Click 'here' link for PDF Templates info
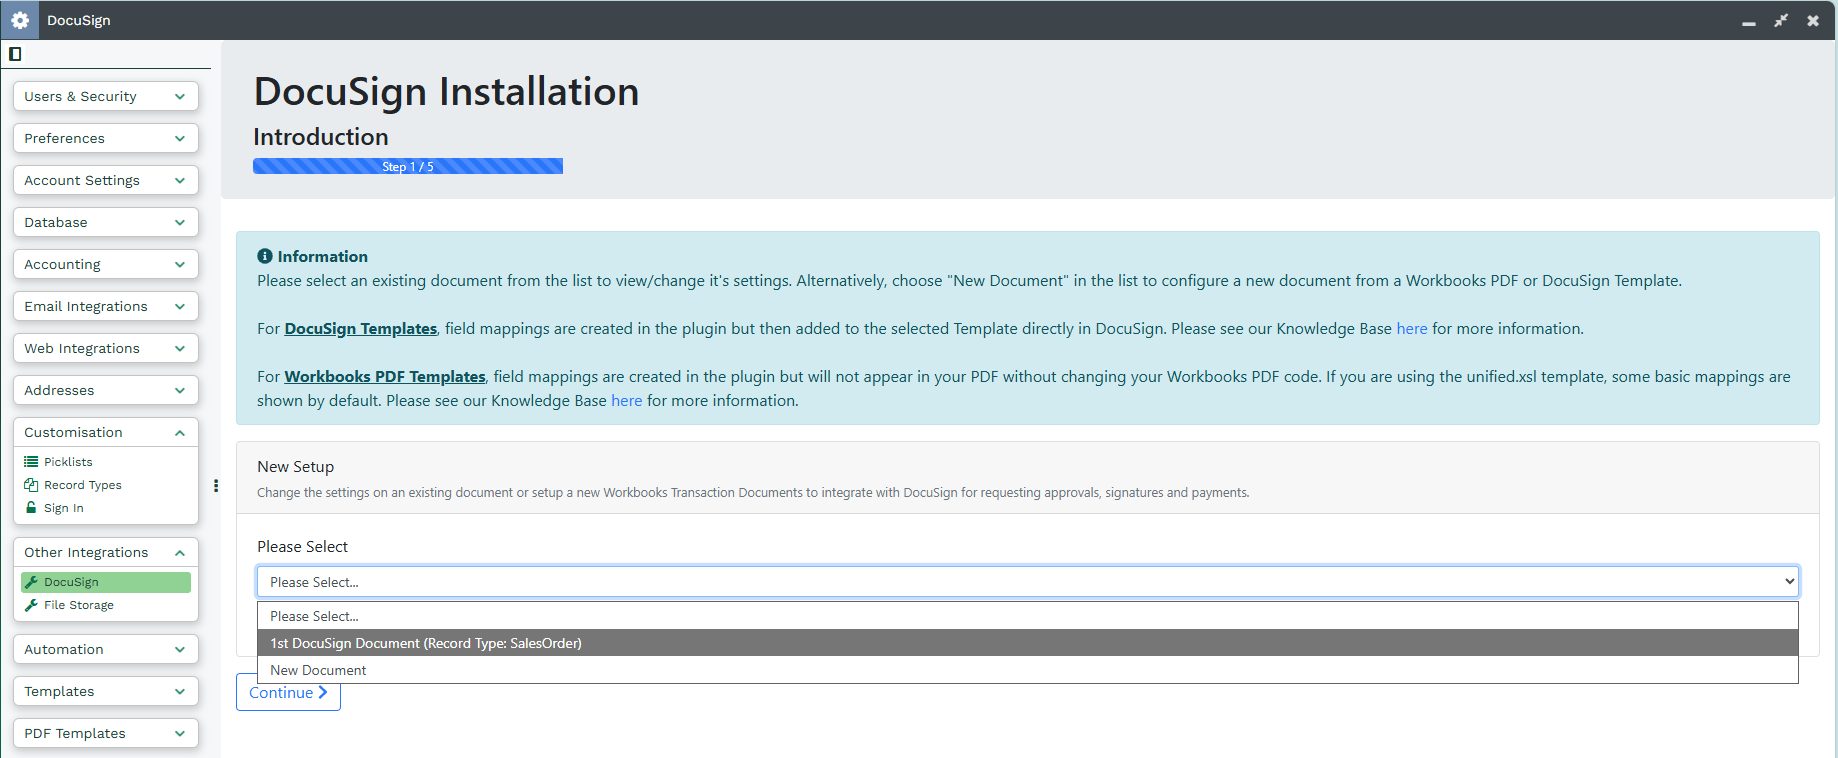 pyautogui.click(x=627, y=400)
